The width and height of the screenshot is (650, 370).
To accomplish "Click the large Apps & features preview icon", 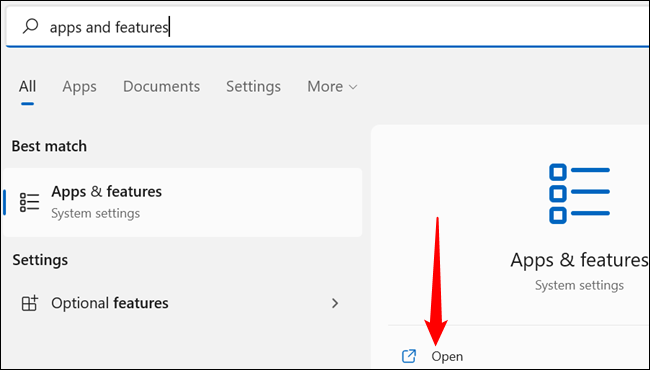I will pos(579,194).
